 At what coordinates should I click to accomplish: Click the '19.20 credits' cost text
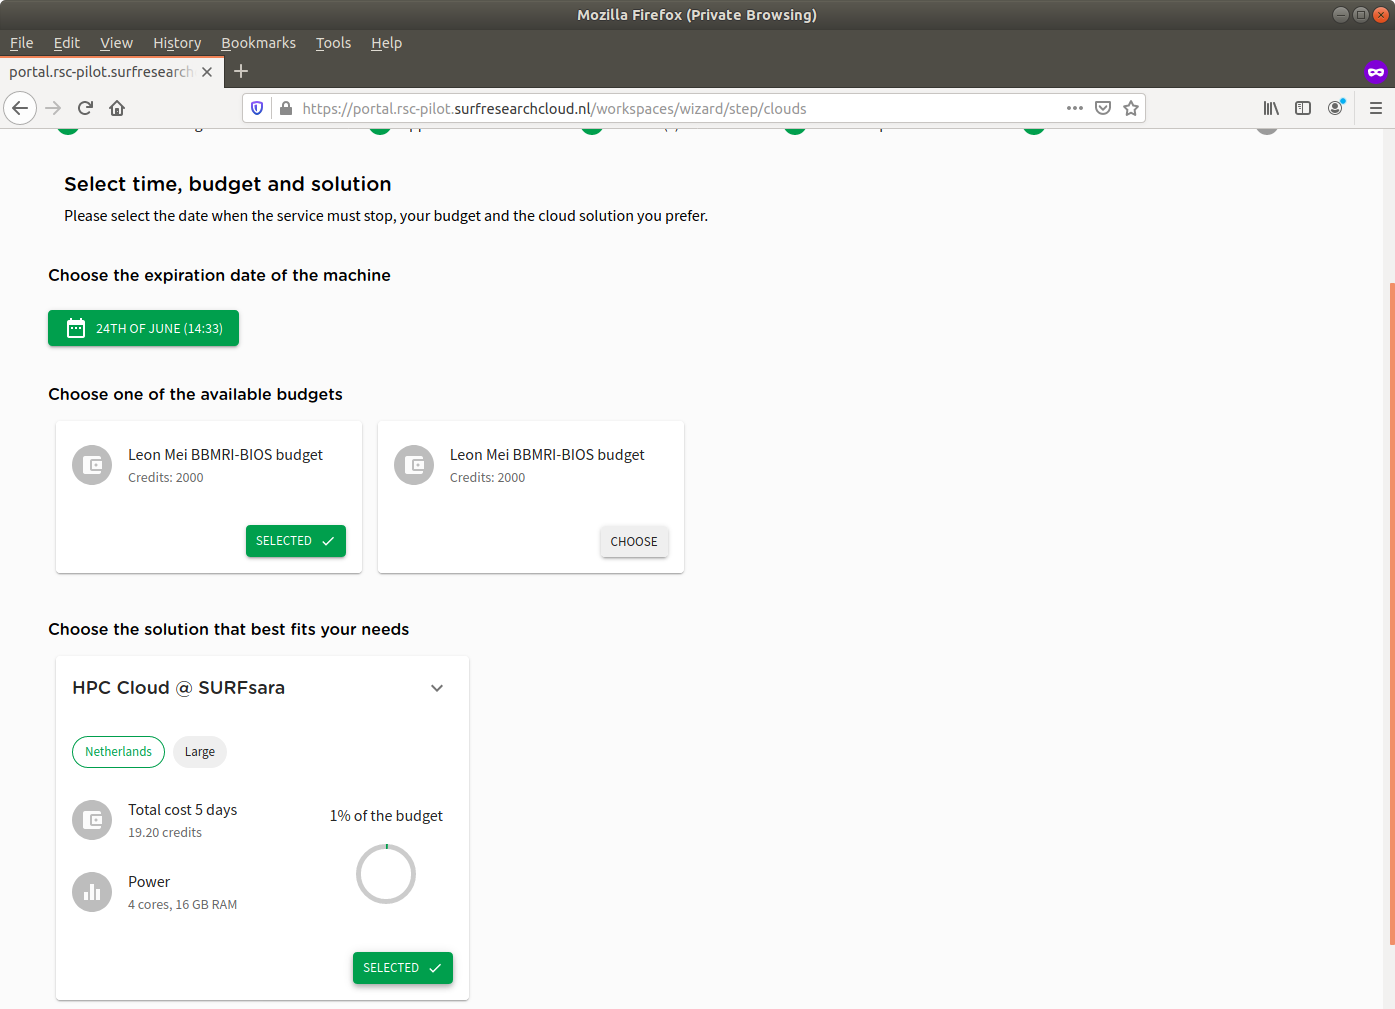[165, 833]
